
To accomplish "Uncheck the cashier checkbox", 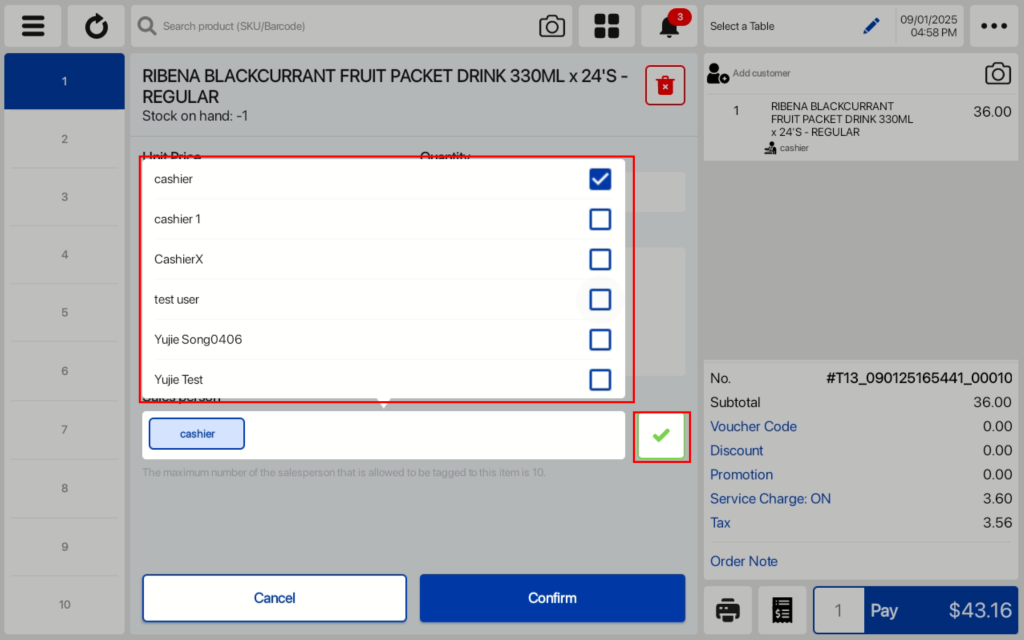I will coord(600,179).
